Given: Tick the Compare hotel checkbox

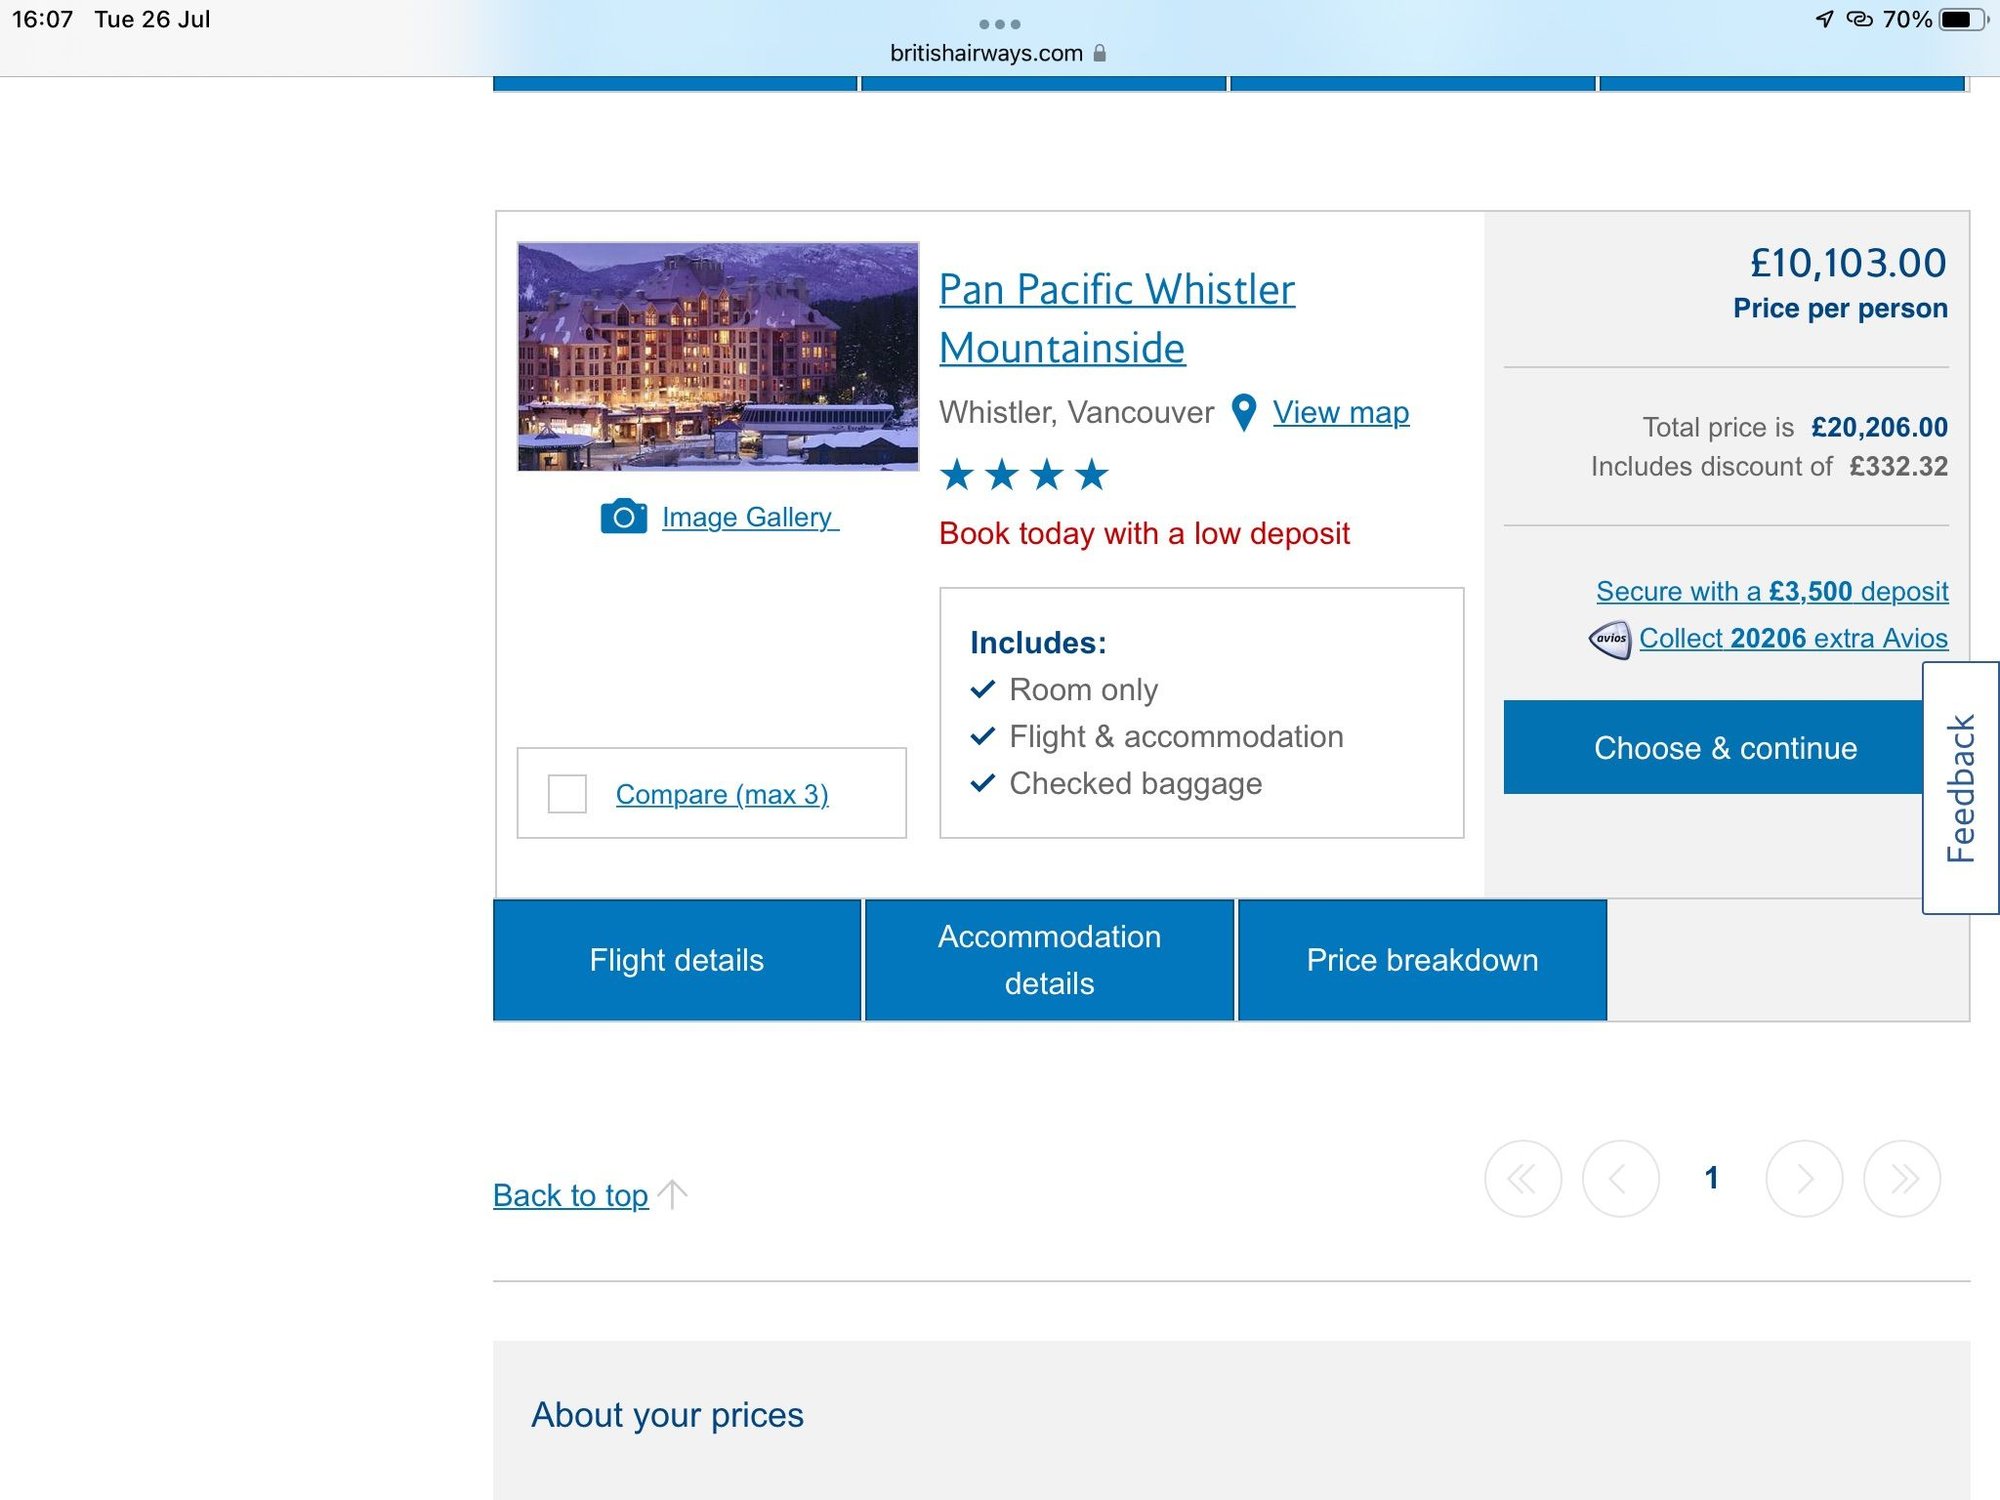Looking at the screenshot, I should pos(567,794).
